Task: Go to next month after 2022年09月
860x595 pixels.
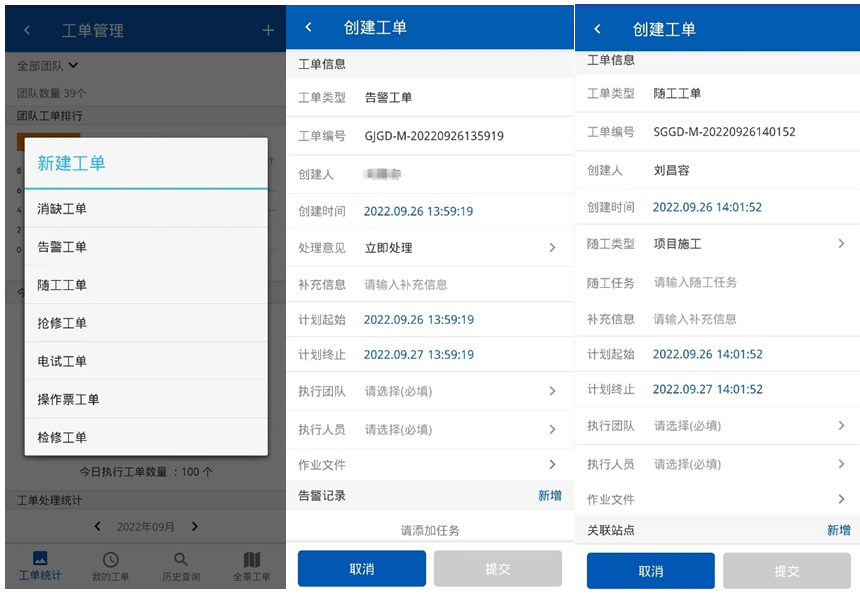Action: (195, 526)
